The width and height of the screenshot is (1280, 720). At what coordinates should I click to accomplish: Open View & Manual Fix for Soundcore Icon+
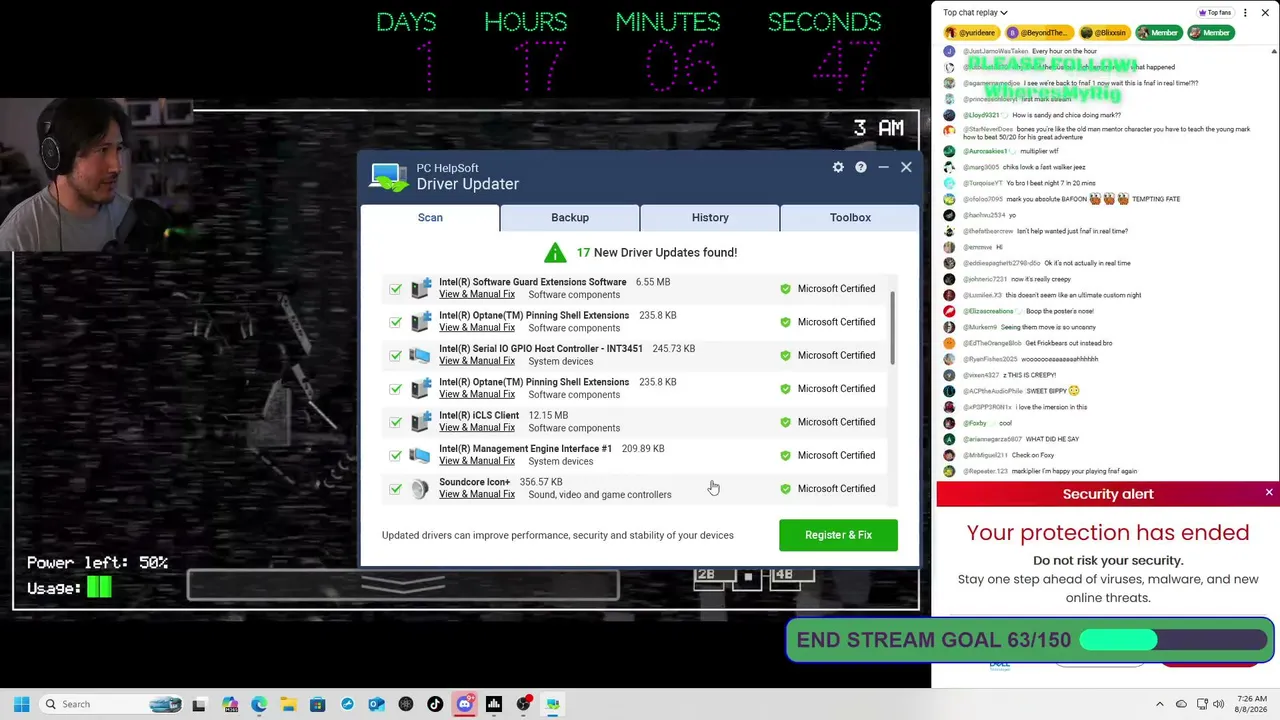point(477,494)
